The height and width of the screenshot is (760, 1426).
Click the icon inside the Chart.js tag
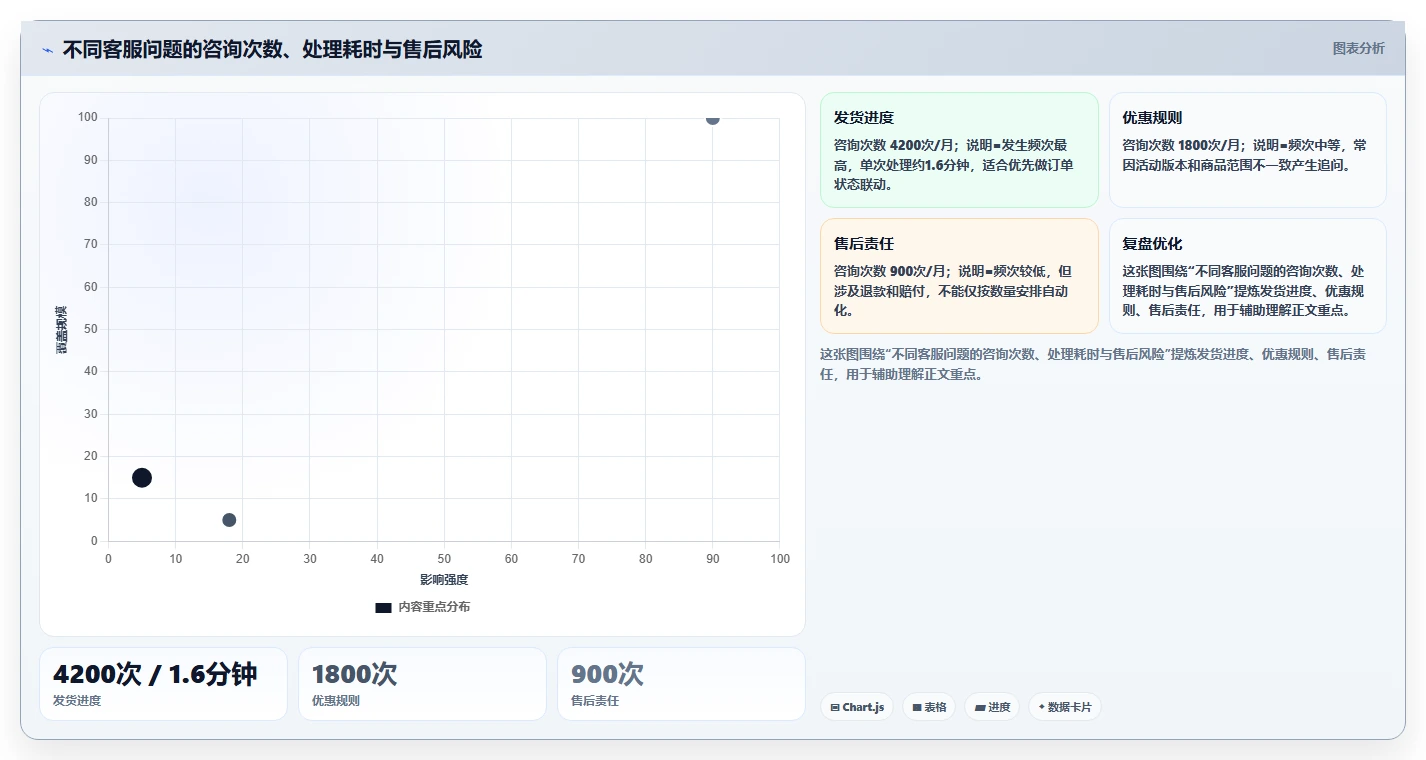pyautogui.click(x=835, y=707)
